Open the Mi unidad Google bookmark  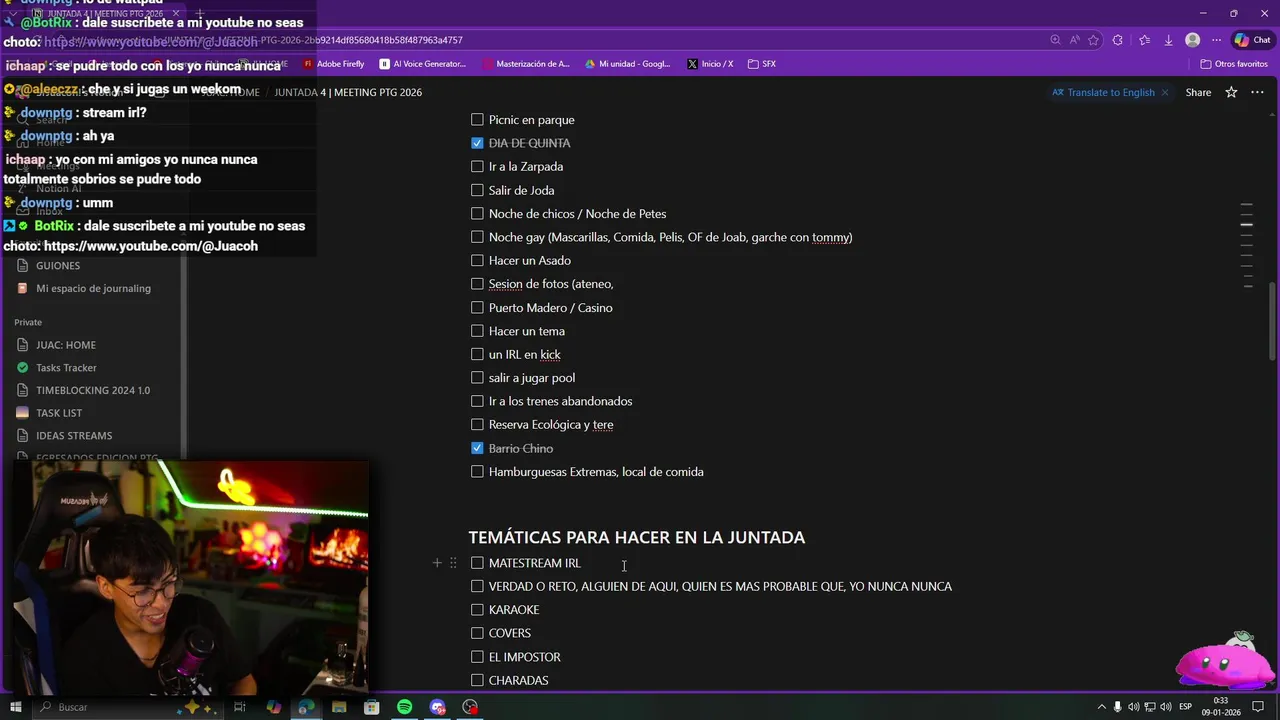tap(628, 64)
